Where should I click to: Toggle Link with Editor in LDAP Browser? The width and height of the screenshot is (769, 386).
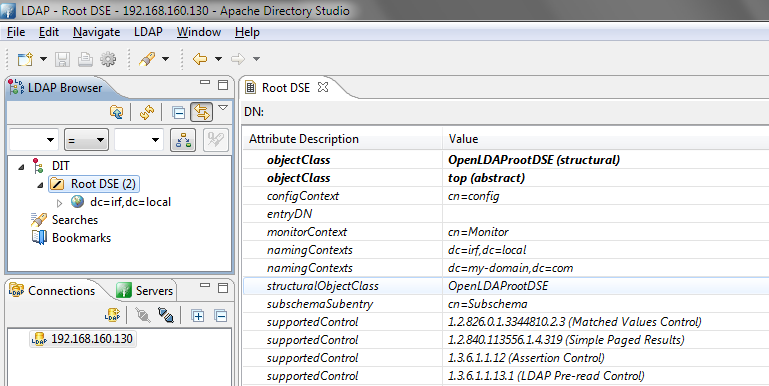point(202,112)
